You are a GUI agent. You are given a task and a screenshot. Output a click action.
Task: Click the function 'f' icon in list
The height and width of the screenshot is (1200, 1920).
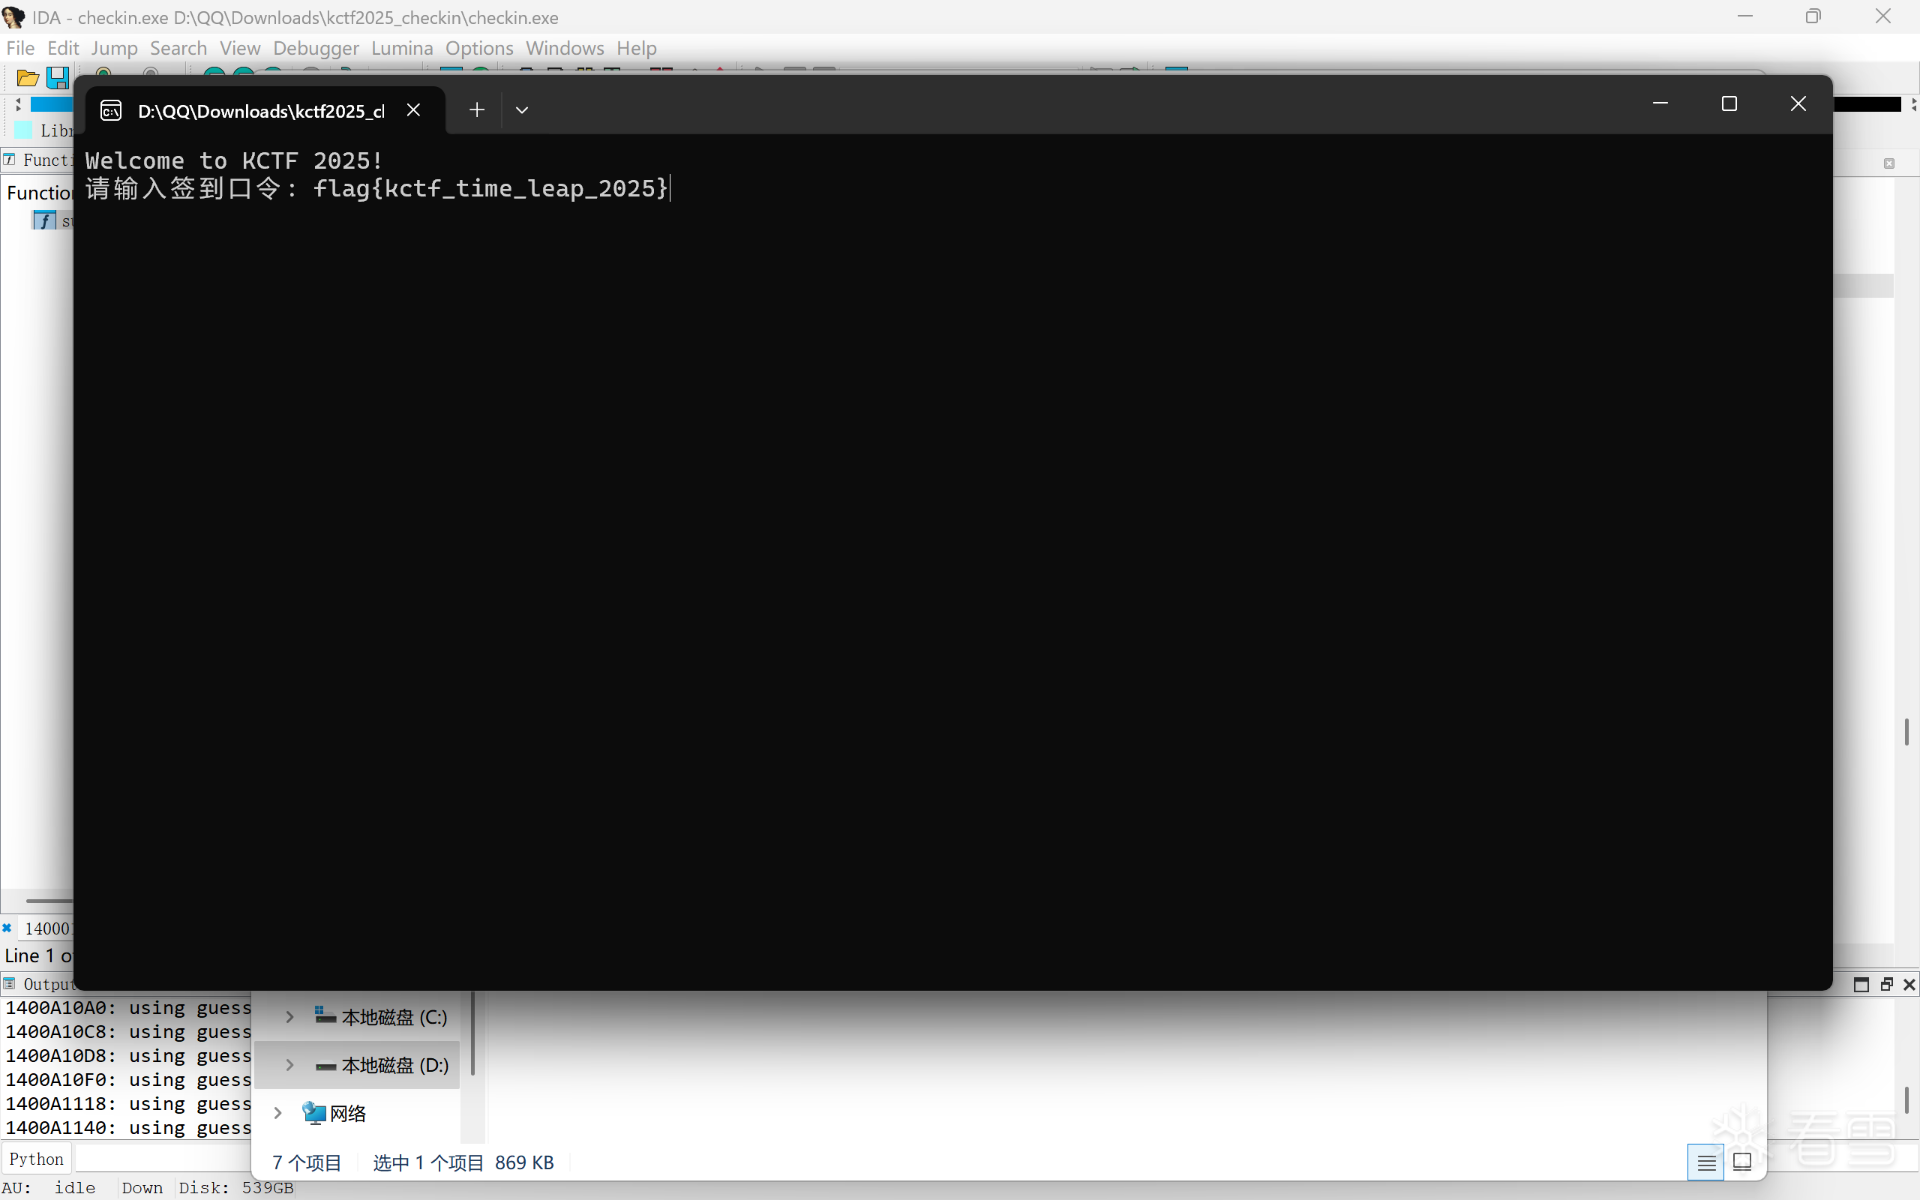click(x=44, y=220)
